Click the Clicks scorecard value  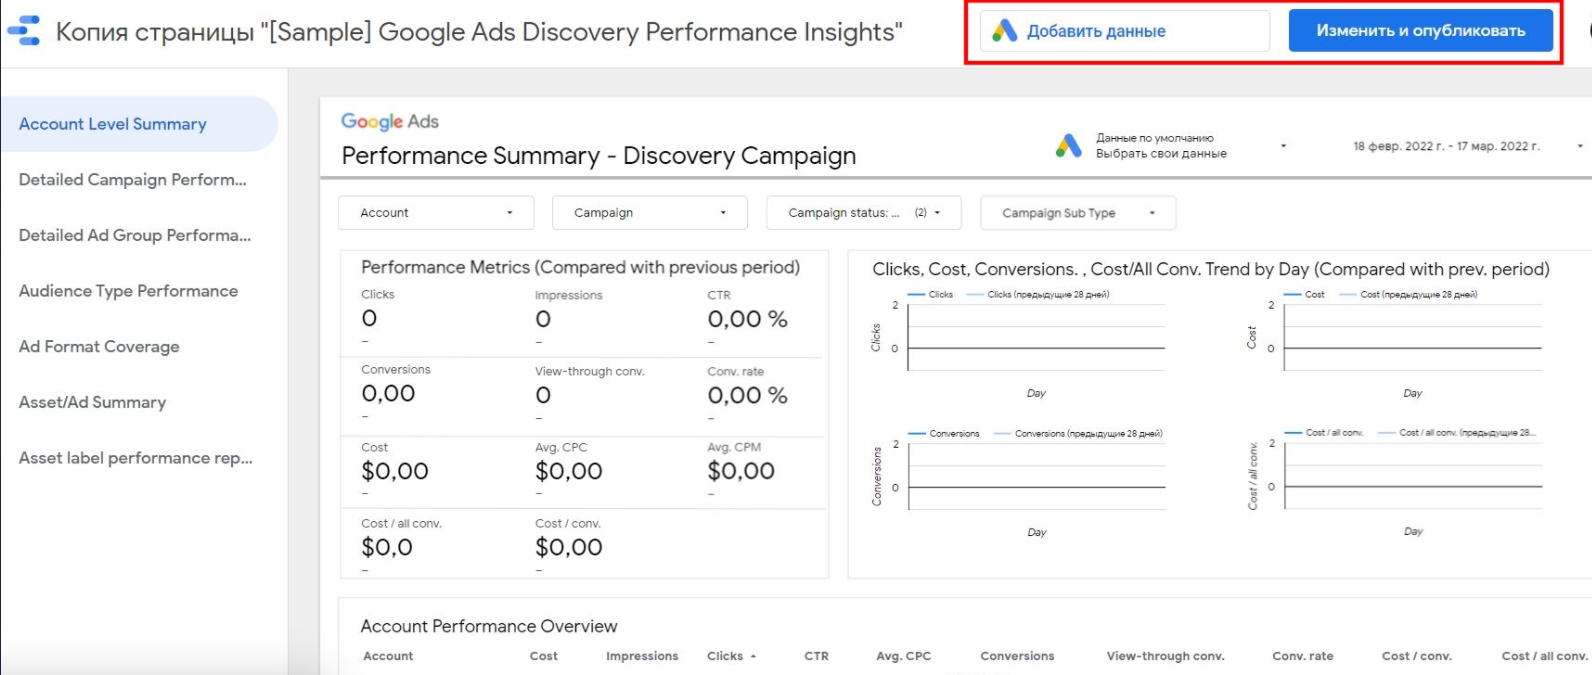click(x=369, y=318)
